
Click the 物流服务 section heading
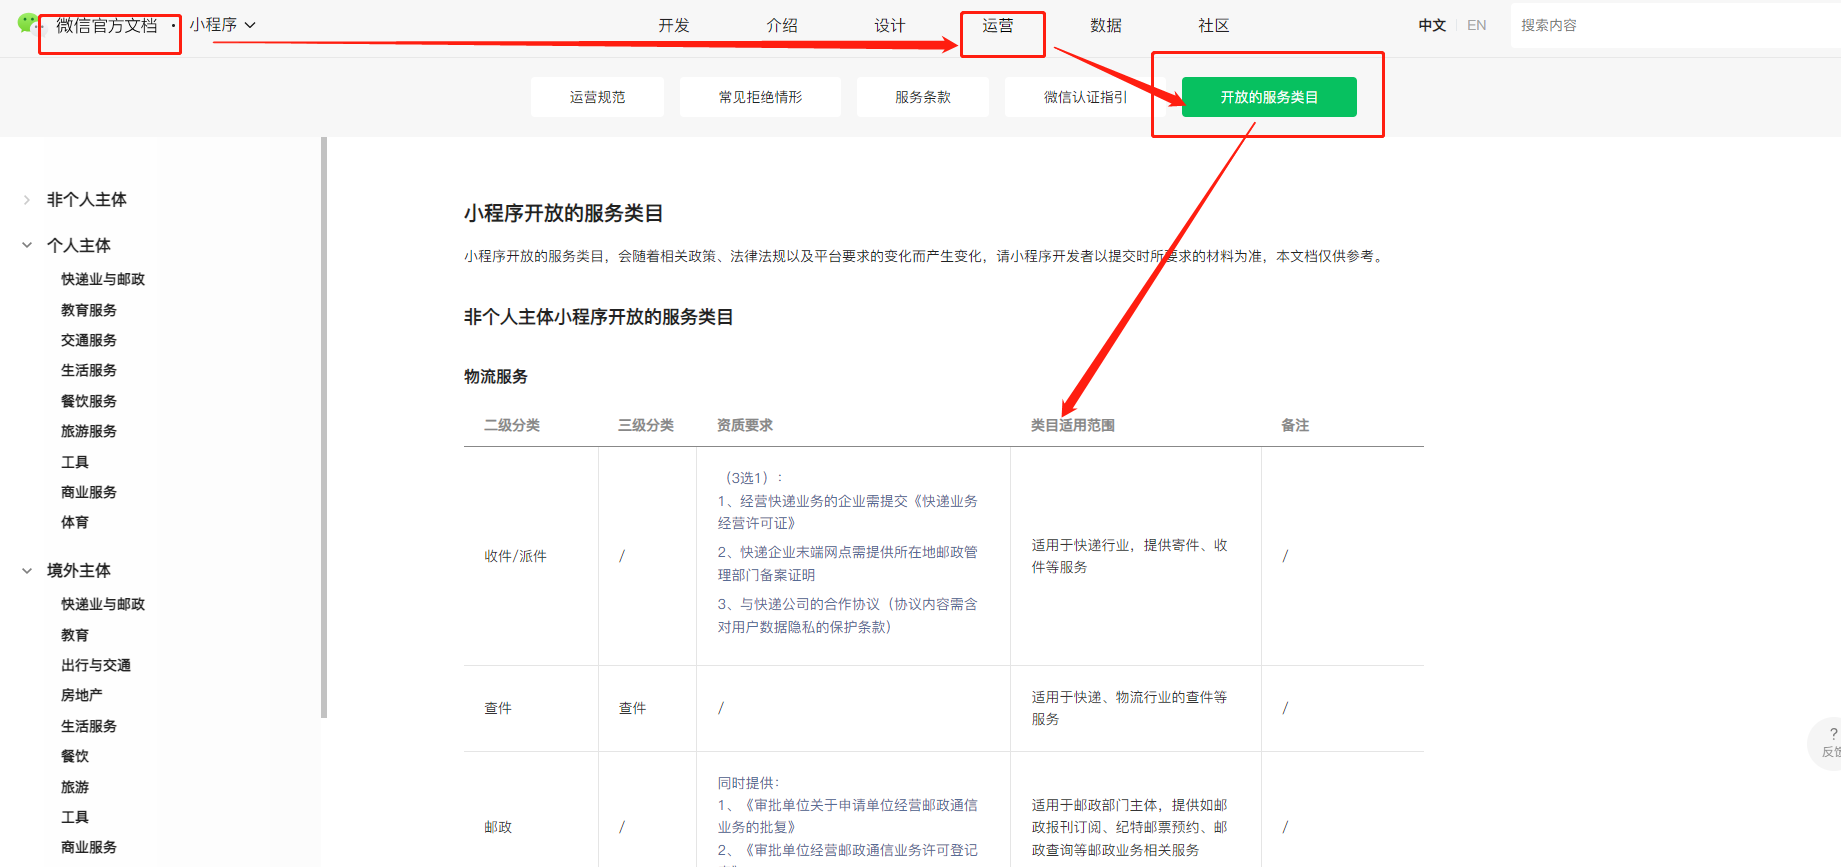point(496,376)
